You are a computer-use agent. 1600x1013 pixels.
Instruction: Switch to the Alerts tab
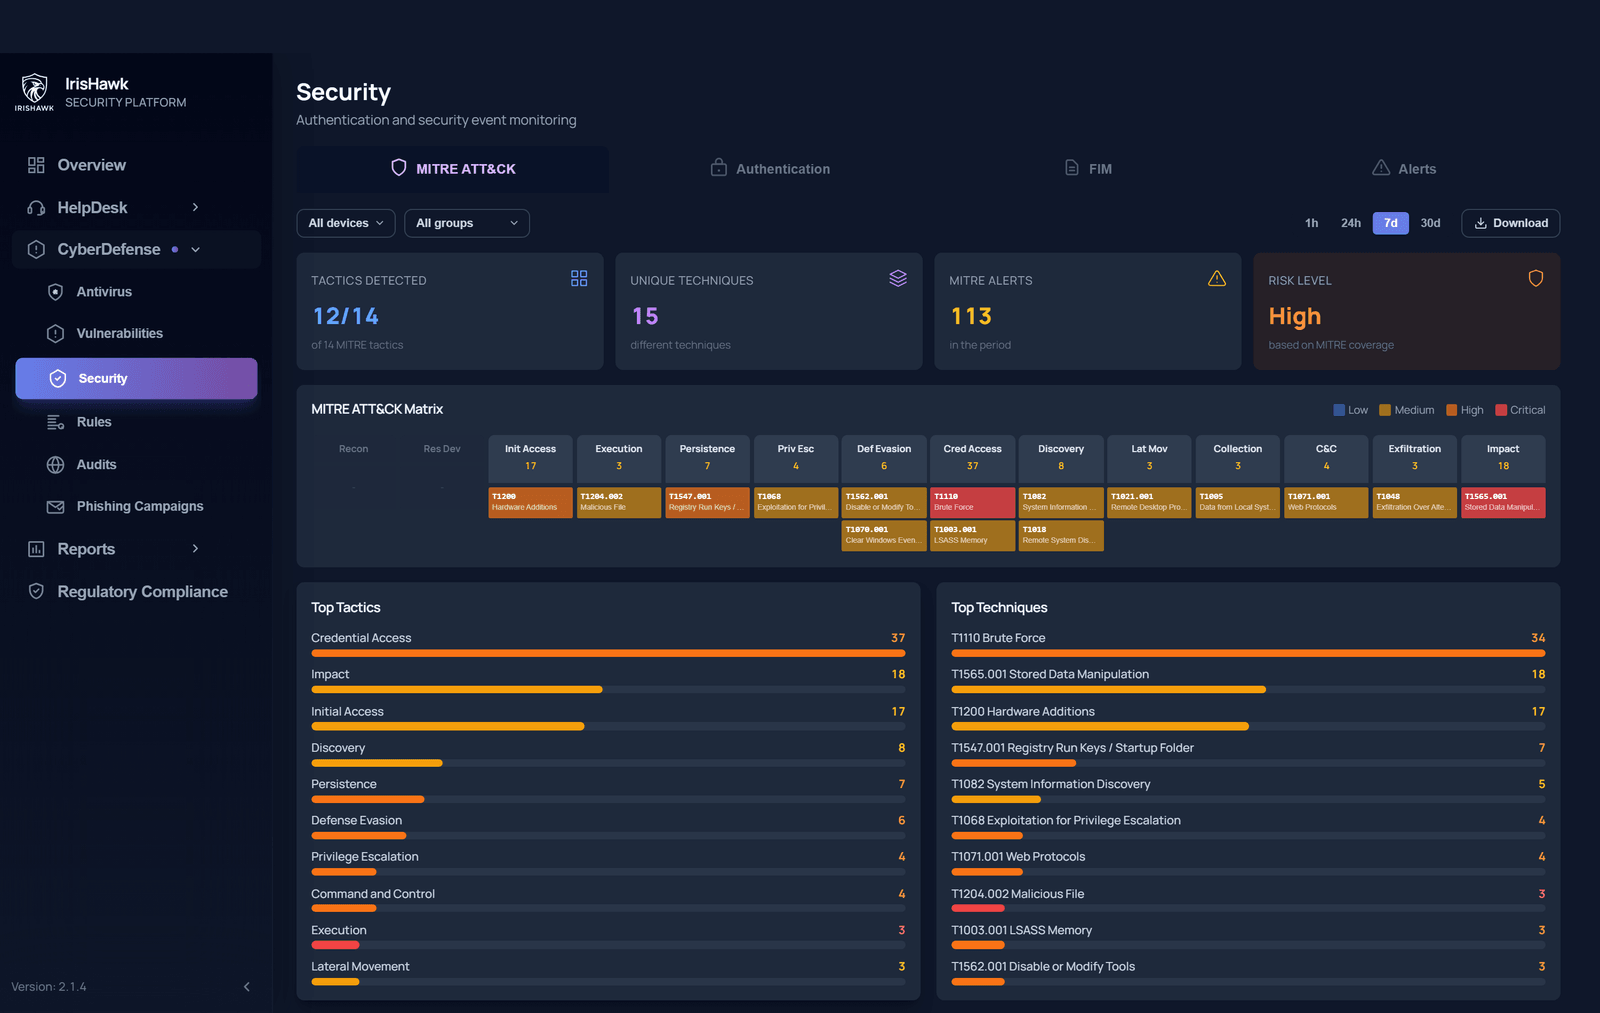coord(1404,169)
